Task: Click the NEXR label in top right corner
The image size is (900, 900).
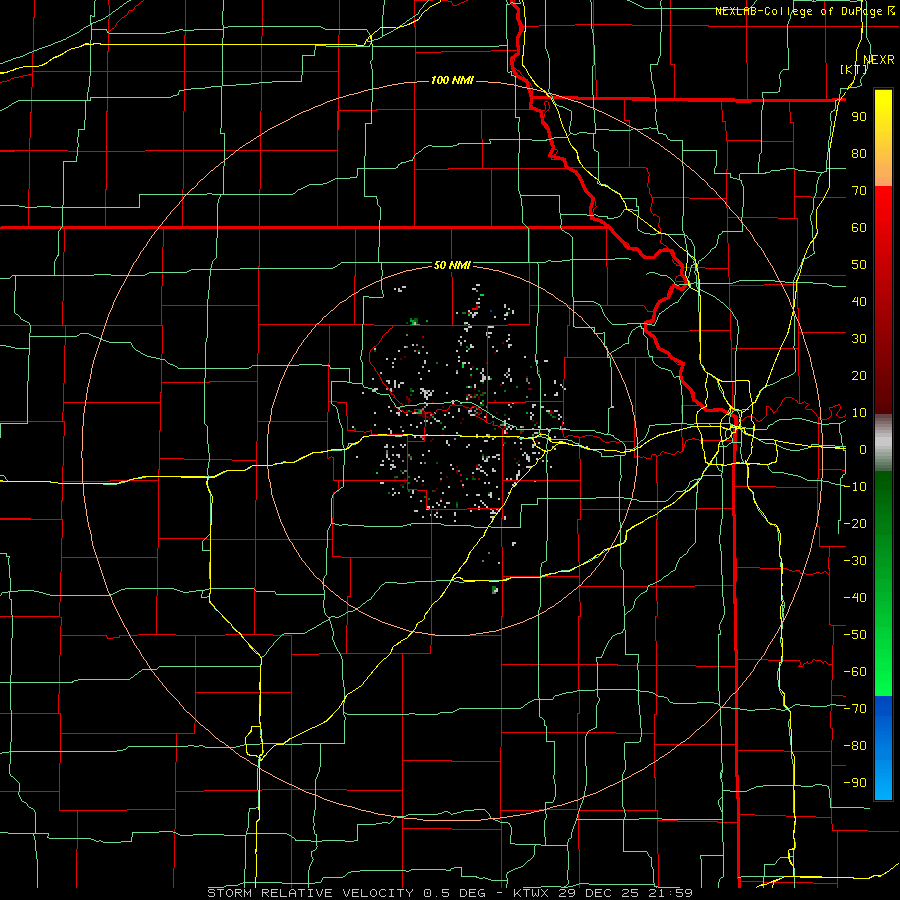Action: pos(879,60)
